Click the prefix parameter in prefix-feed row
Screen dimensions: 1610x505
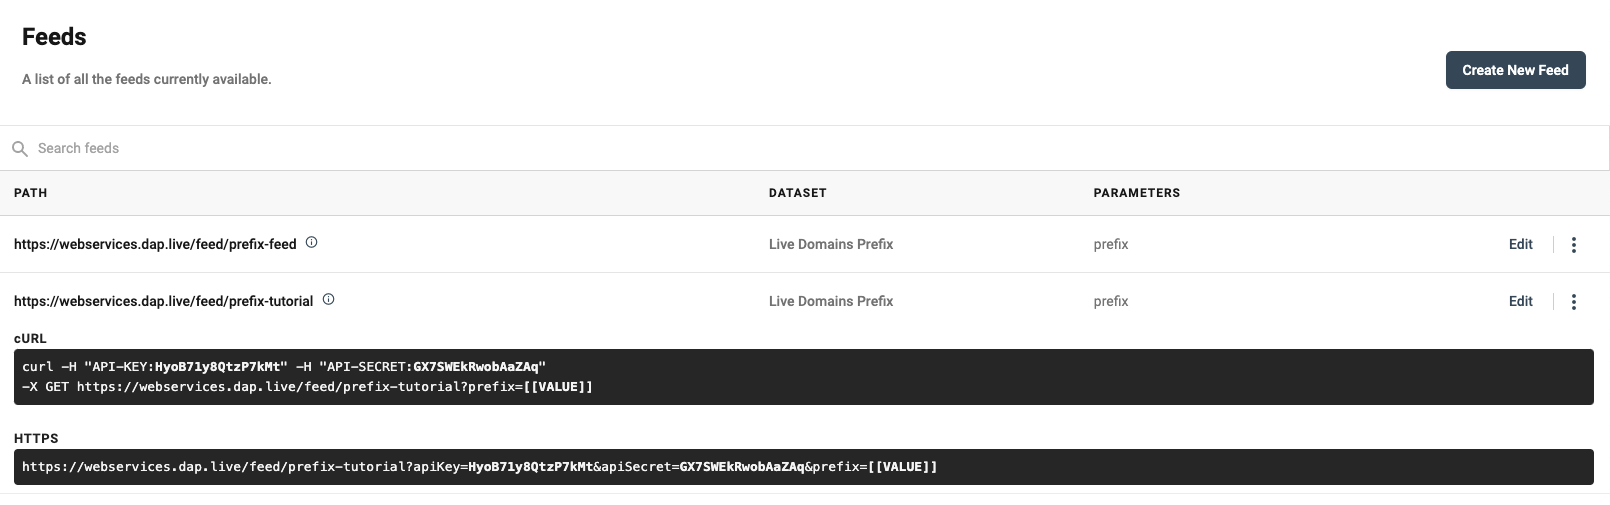[1110, 244]
